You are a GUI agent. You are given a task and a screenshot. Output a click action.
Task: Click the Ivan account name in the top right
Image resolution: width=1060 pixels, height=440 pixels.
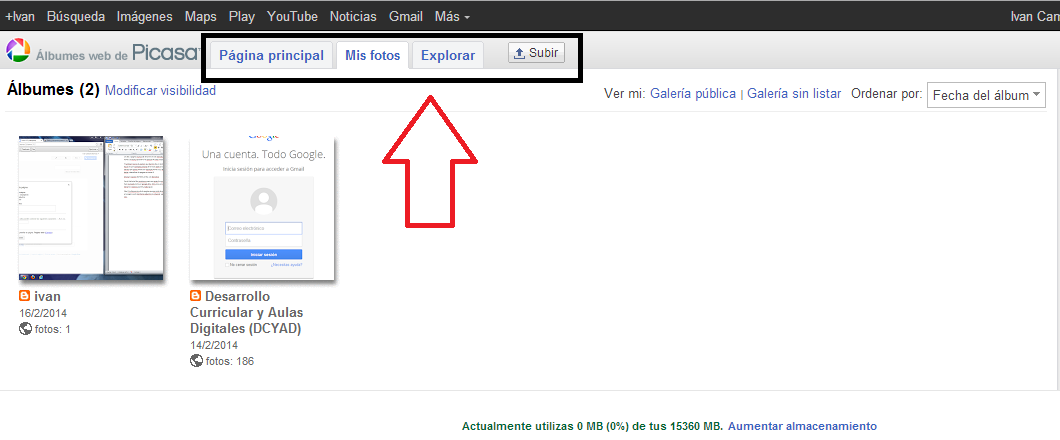click(x=1035, y=16)
